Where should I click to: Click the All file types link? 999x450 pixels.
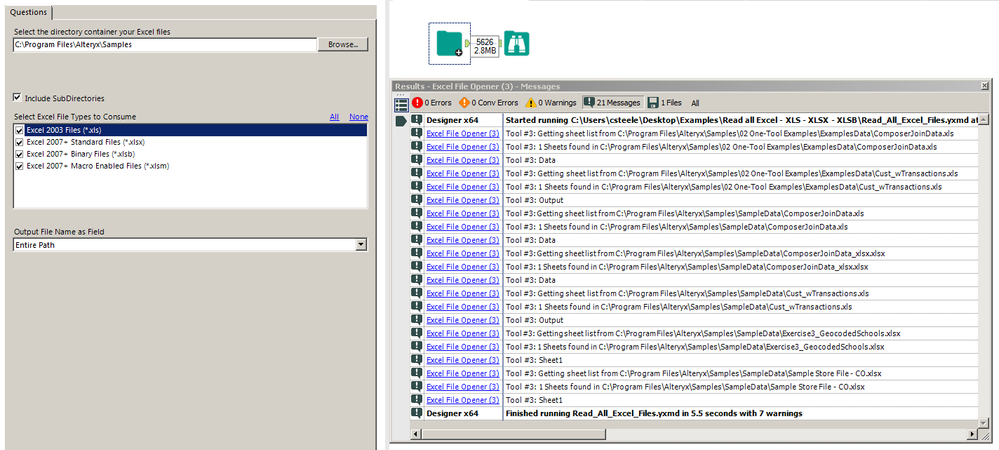(x=334, y=117)
